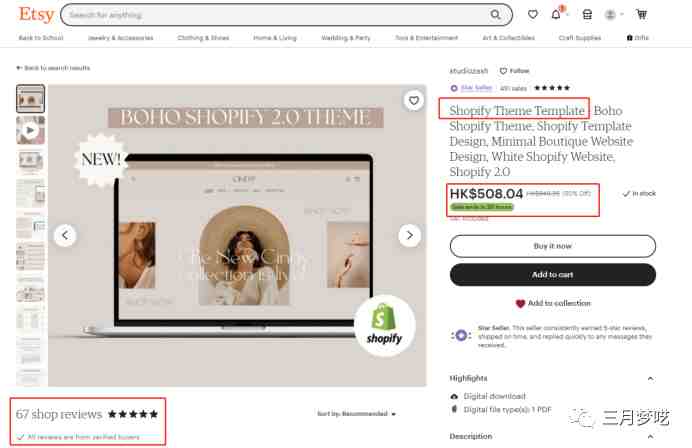Collapse the Highlights section chevron
Viewport: 692px width, 448px height.
(x=650, y=379)
